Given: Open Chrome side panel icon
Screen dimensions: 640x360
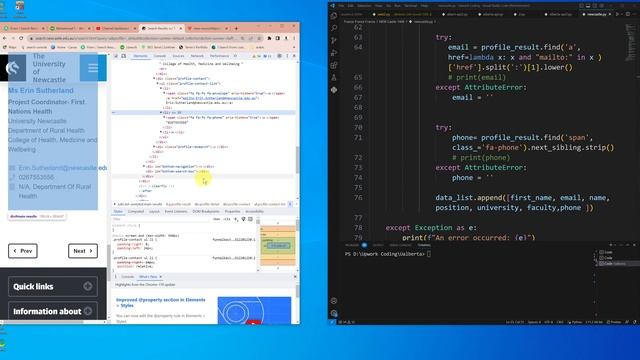Looking at the screenshot, I should [x=278, y=38].
